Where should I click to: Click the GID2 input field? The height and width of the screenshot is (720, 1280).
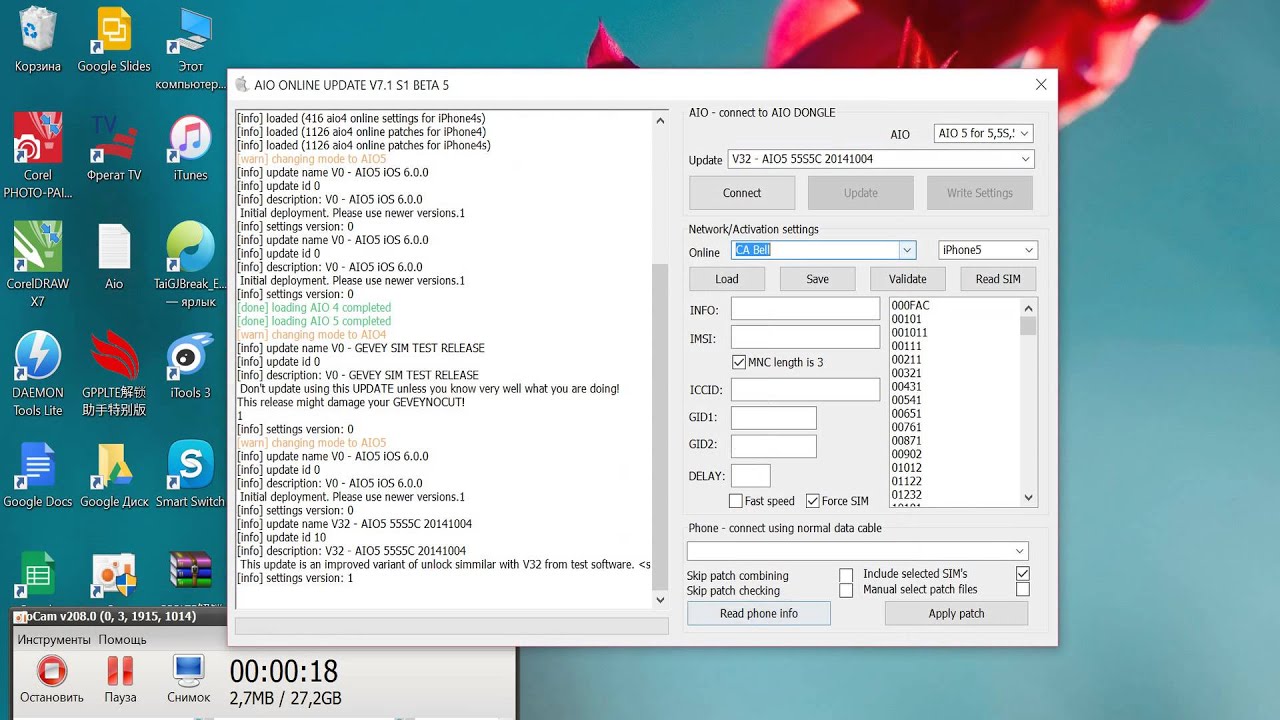(x=774, y=446)
